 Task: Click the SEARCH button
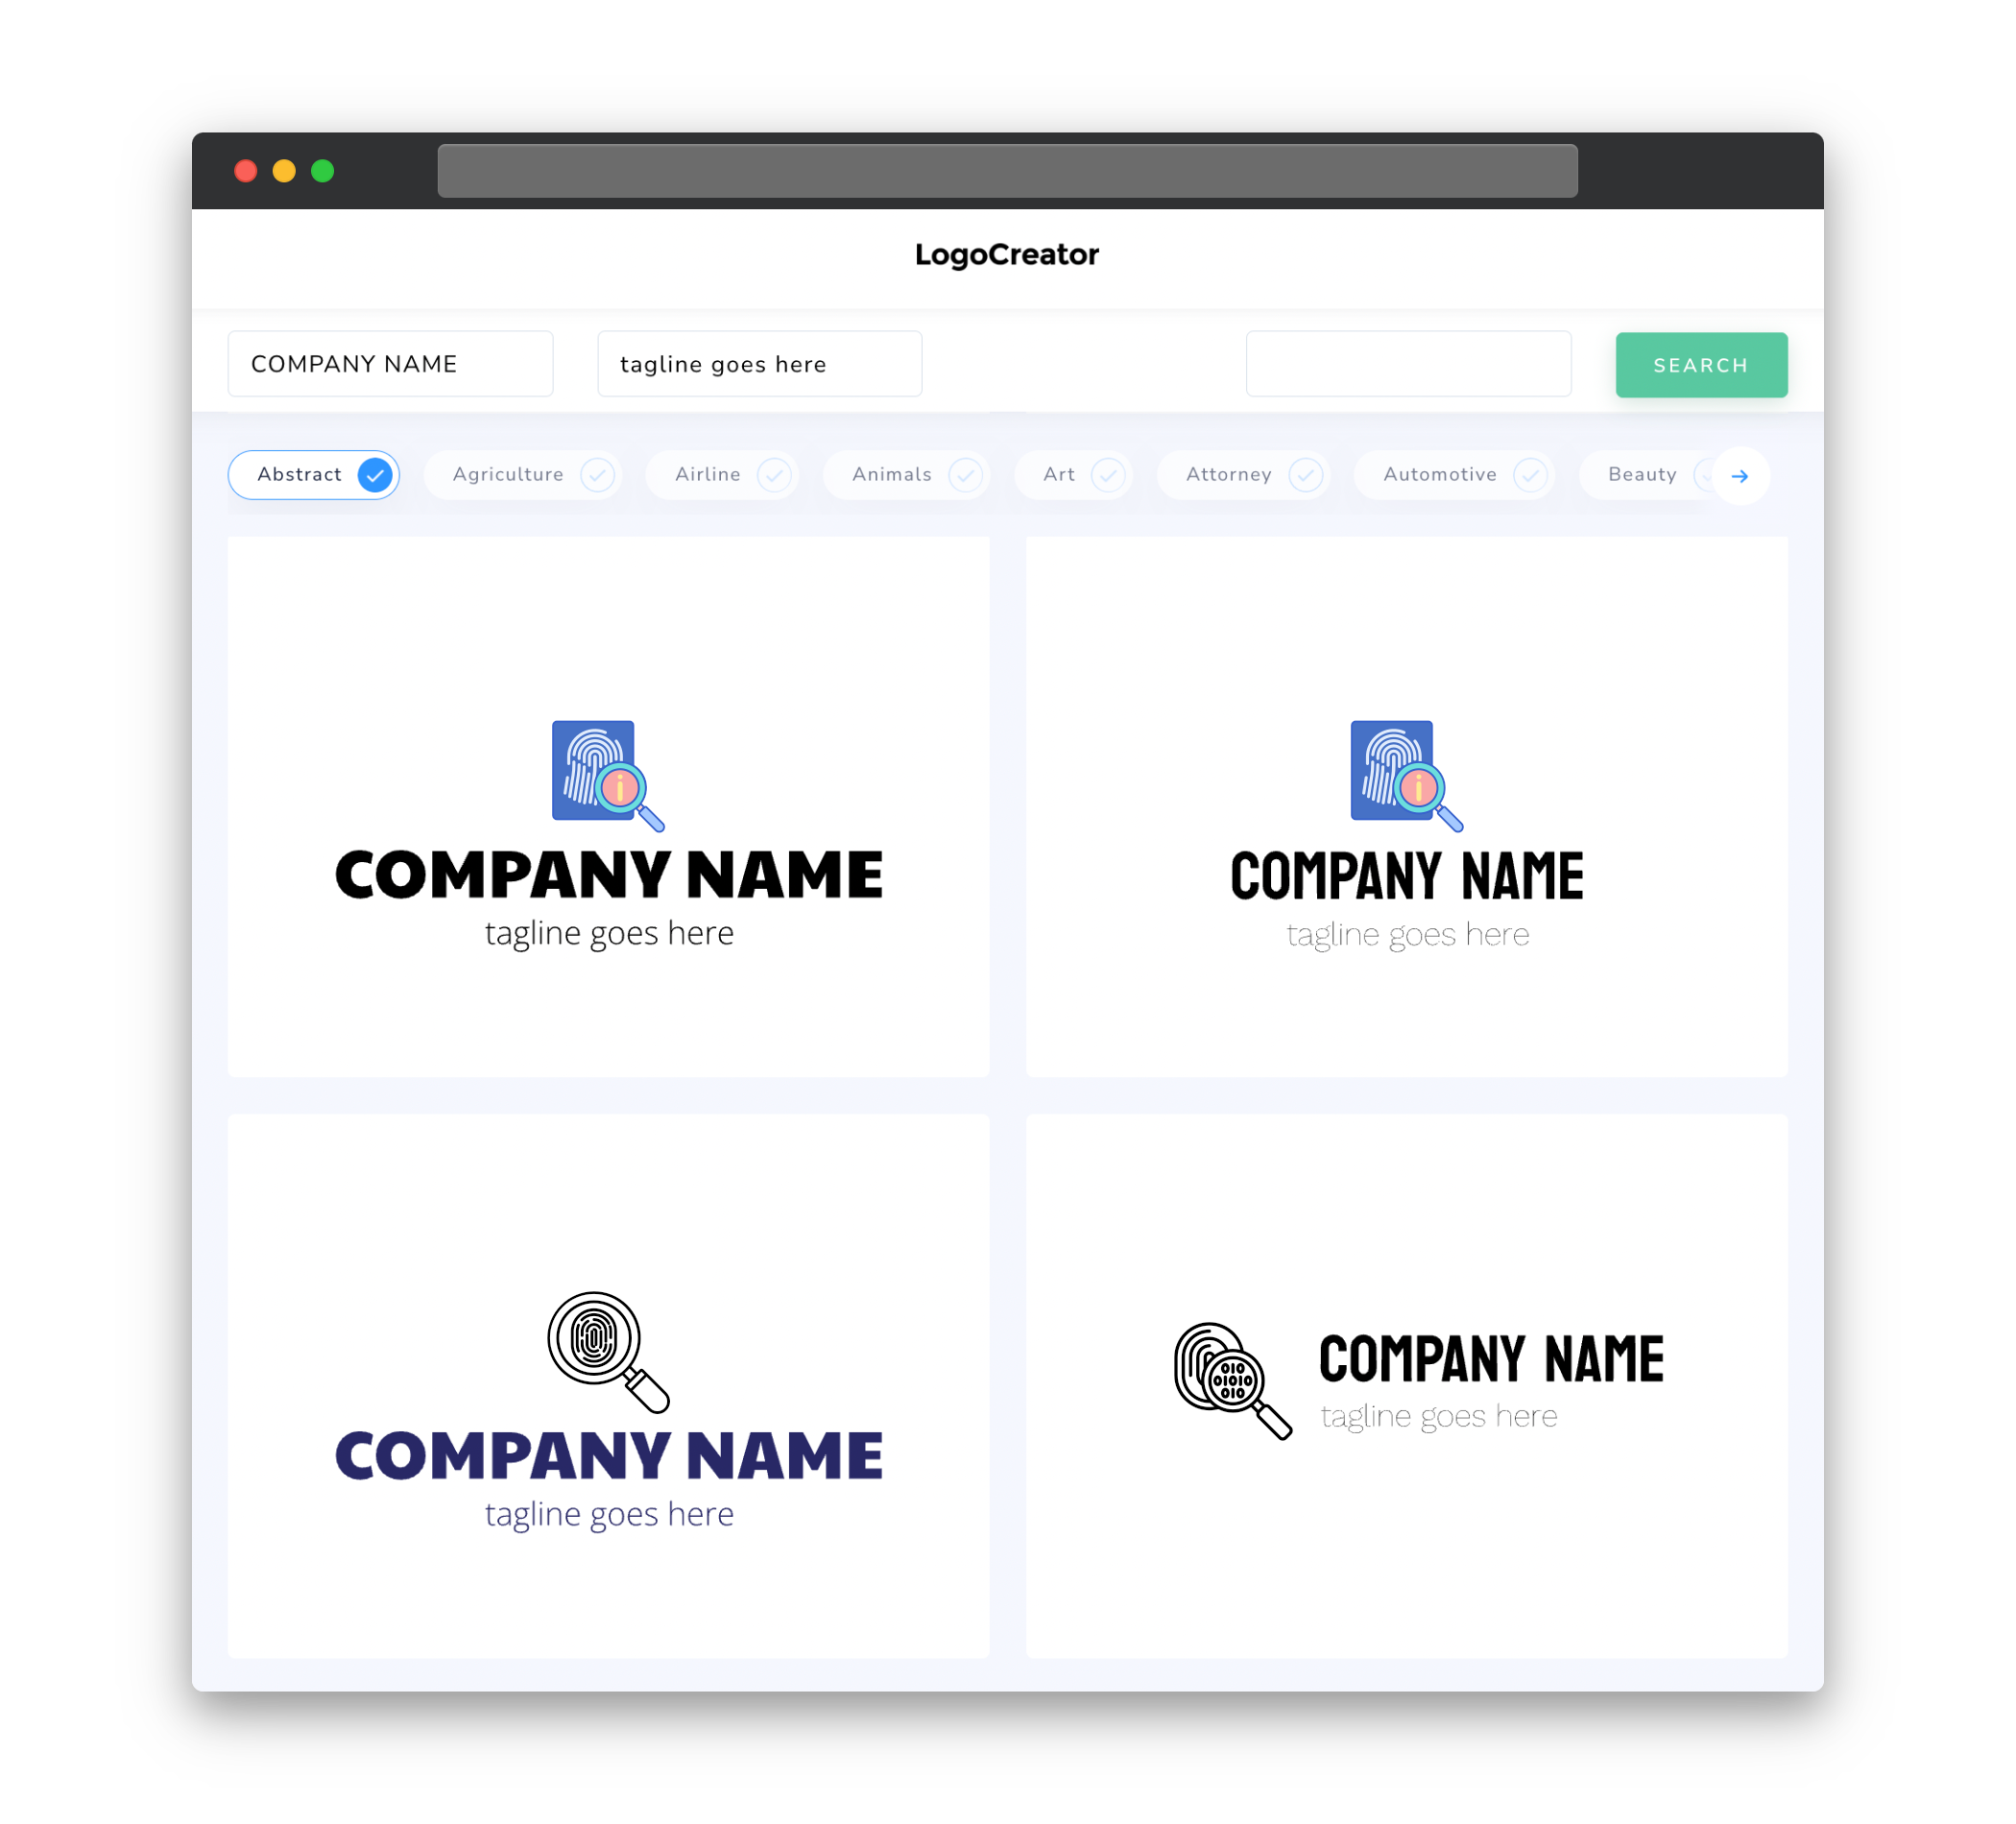tap(1700, 364)
